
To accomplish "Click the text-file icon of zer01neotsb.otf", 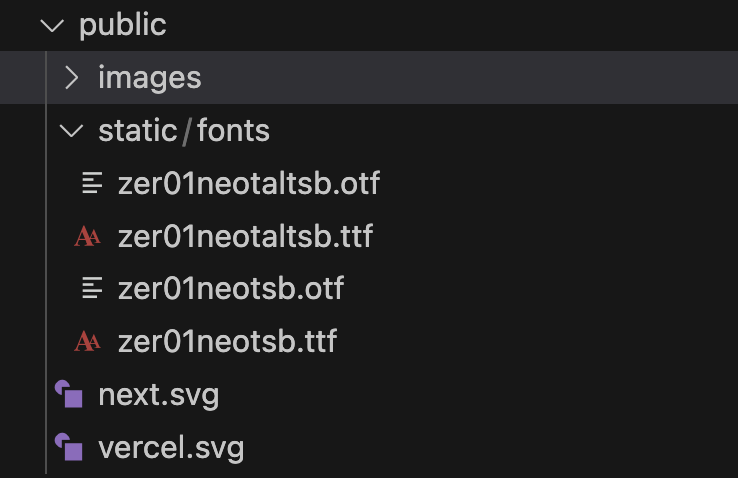I will tap(92, 288).
